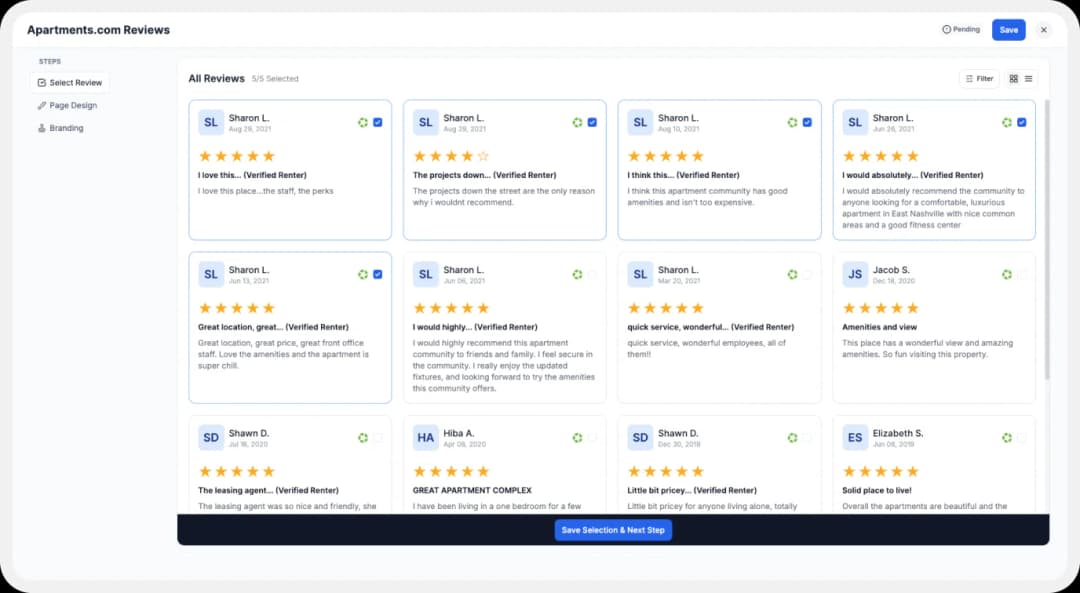Click the Filter icon

tap(969, 78)
